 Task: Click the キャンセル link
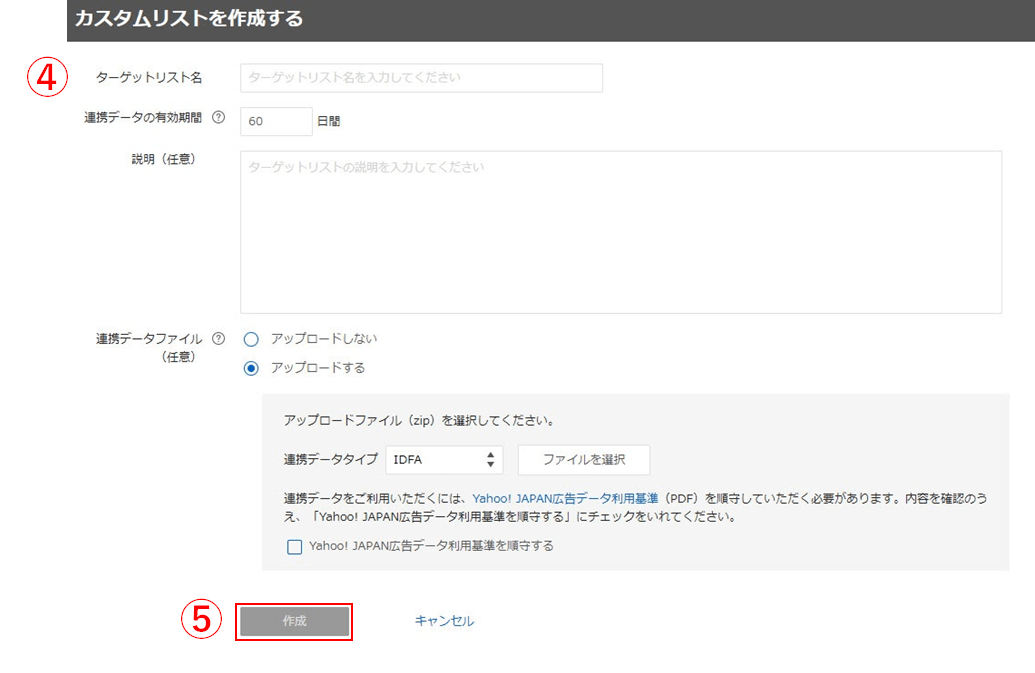pos(444,621)
